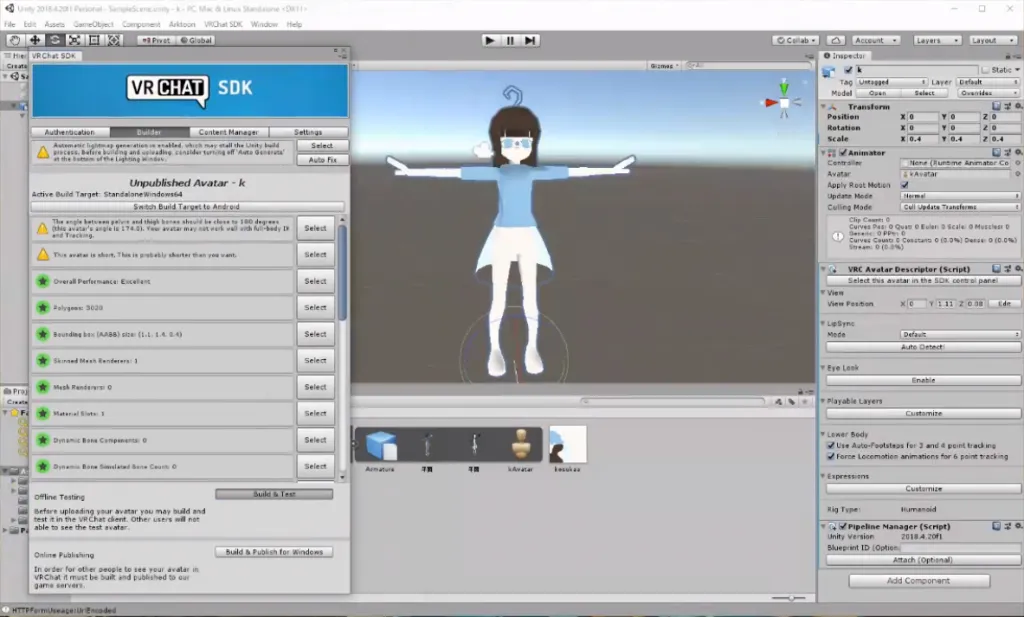This screenshot has width=1024, height=617.
Task: Collapse the Transform component foldout
Action: [x=824, y=106]
